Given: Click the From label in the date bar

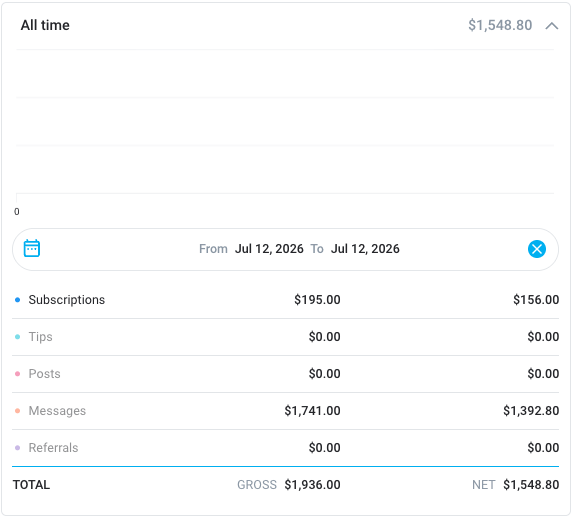Looking at the screenshot, I should [x=213, y=249].
